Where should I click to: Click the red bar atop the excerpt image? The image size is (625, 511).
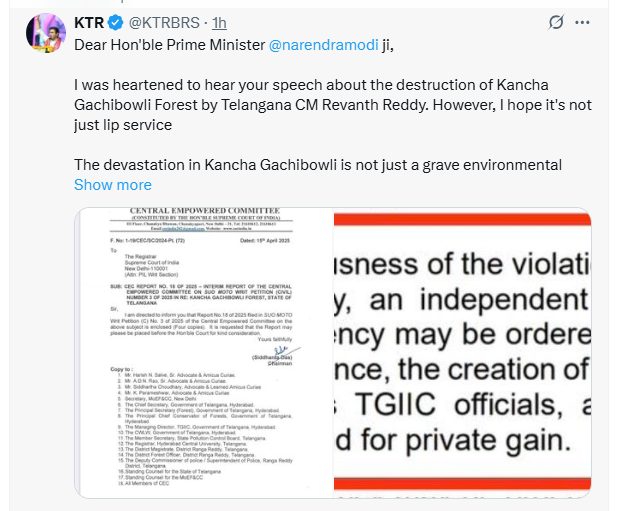coord(462,220)
